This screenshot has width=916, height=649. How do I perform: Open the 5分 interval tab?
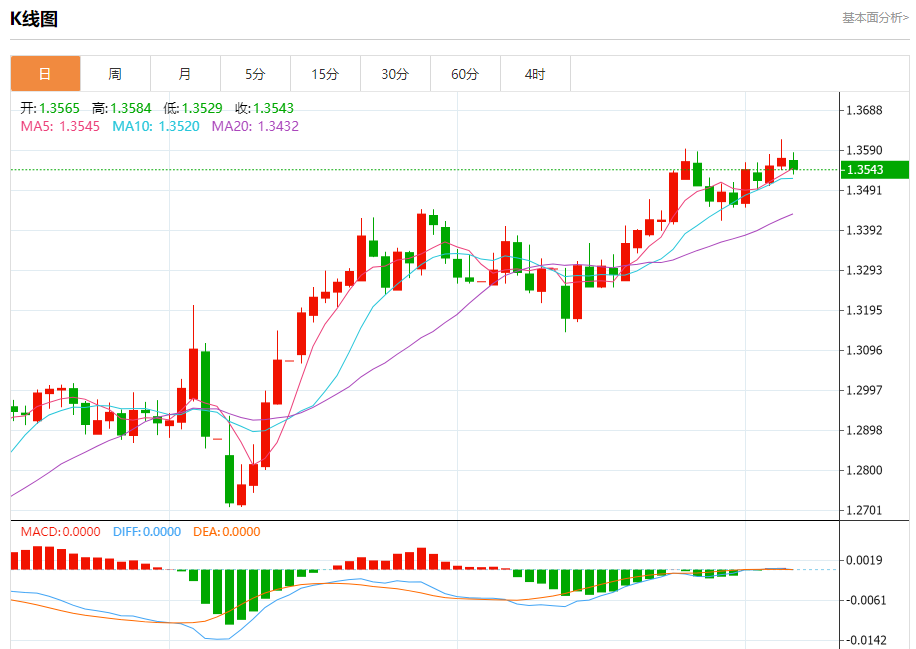coord(255,74)
